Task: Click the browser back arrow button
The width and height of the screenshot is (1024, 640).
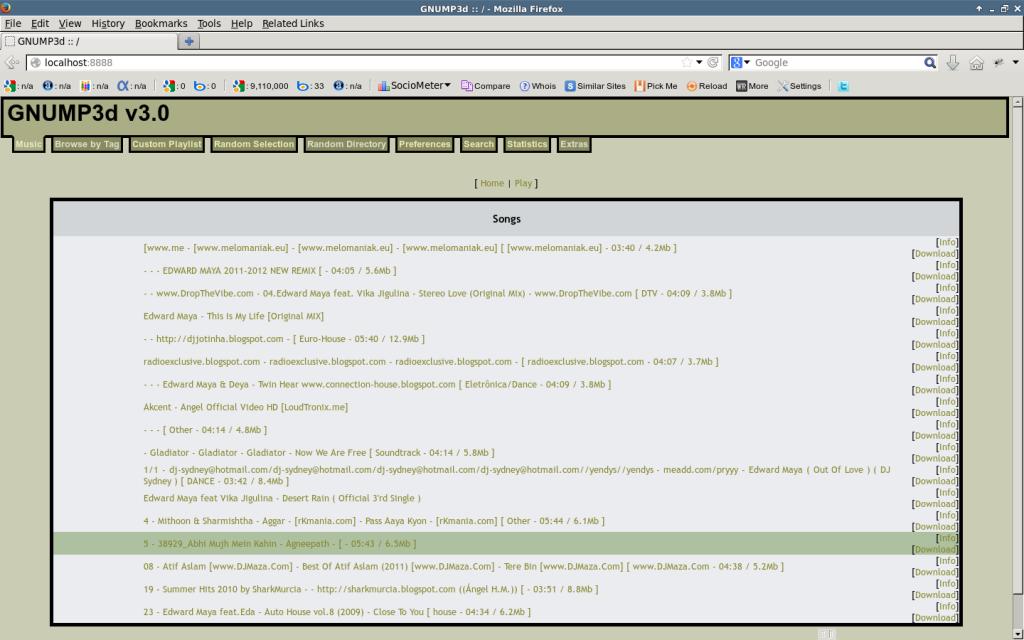Action: [x=12, y=63]
